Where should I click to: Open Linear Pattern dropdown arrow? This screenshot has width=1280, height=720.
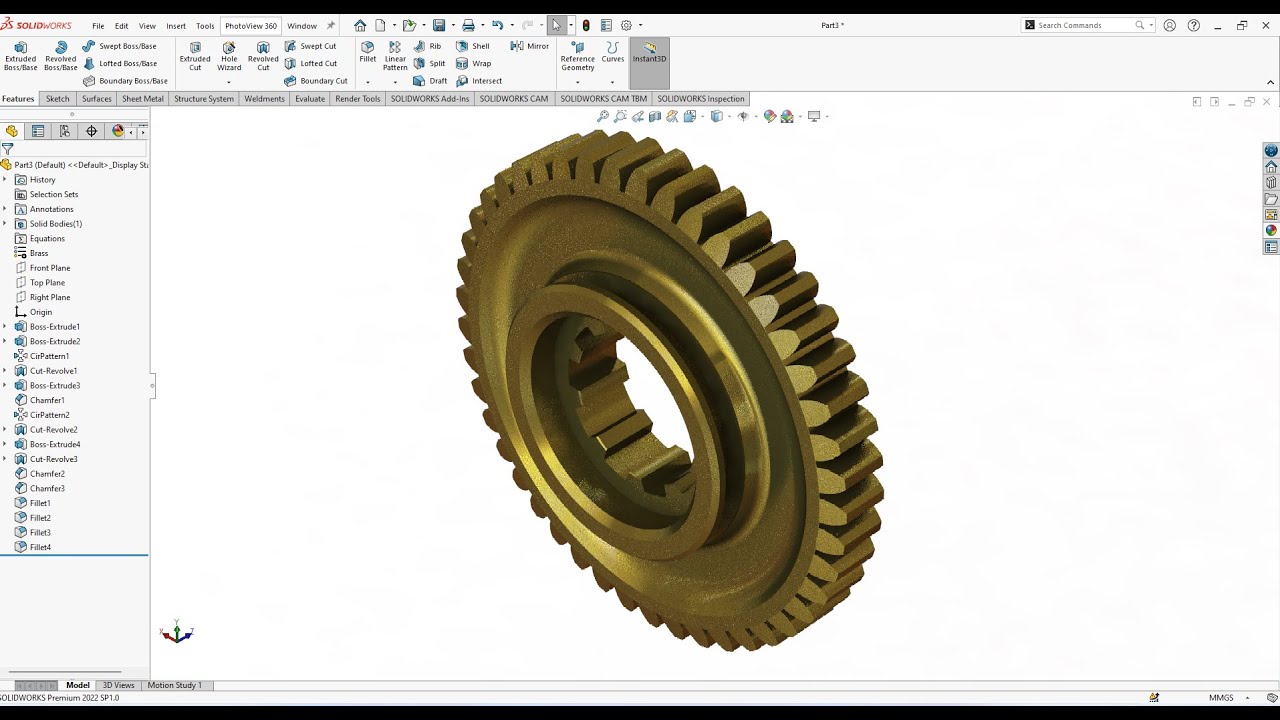pyautogui.click(x=395, y=82)
